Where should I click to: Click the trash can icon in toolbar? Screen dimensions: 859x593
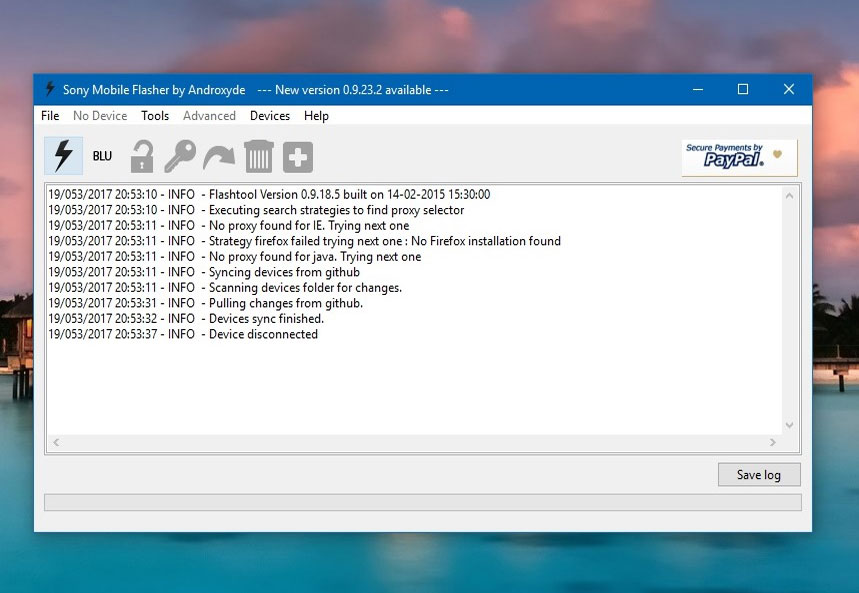259,156
